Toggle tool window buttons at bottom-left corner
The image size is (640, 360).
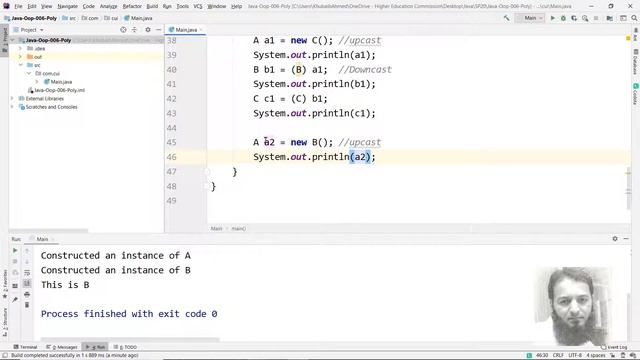click(x=5, y=356)
